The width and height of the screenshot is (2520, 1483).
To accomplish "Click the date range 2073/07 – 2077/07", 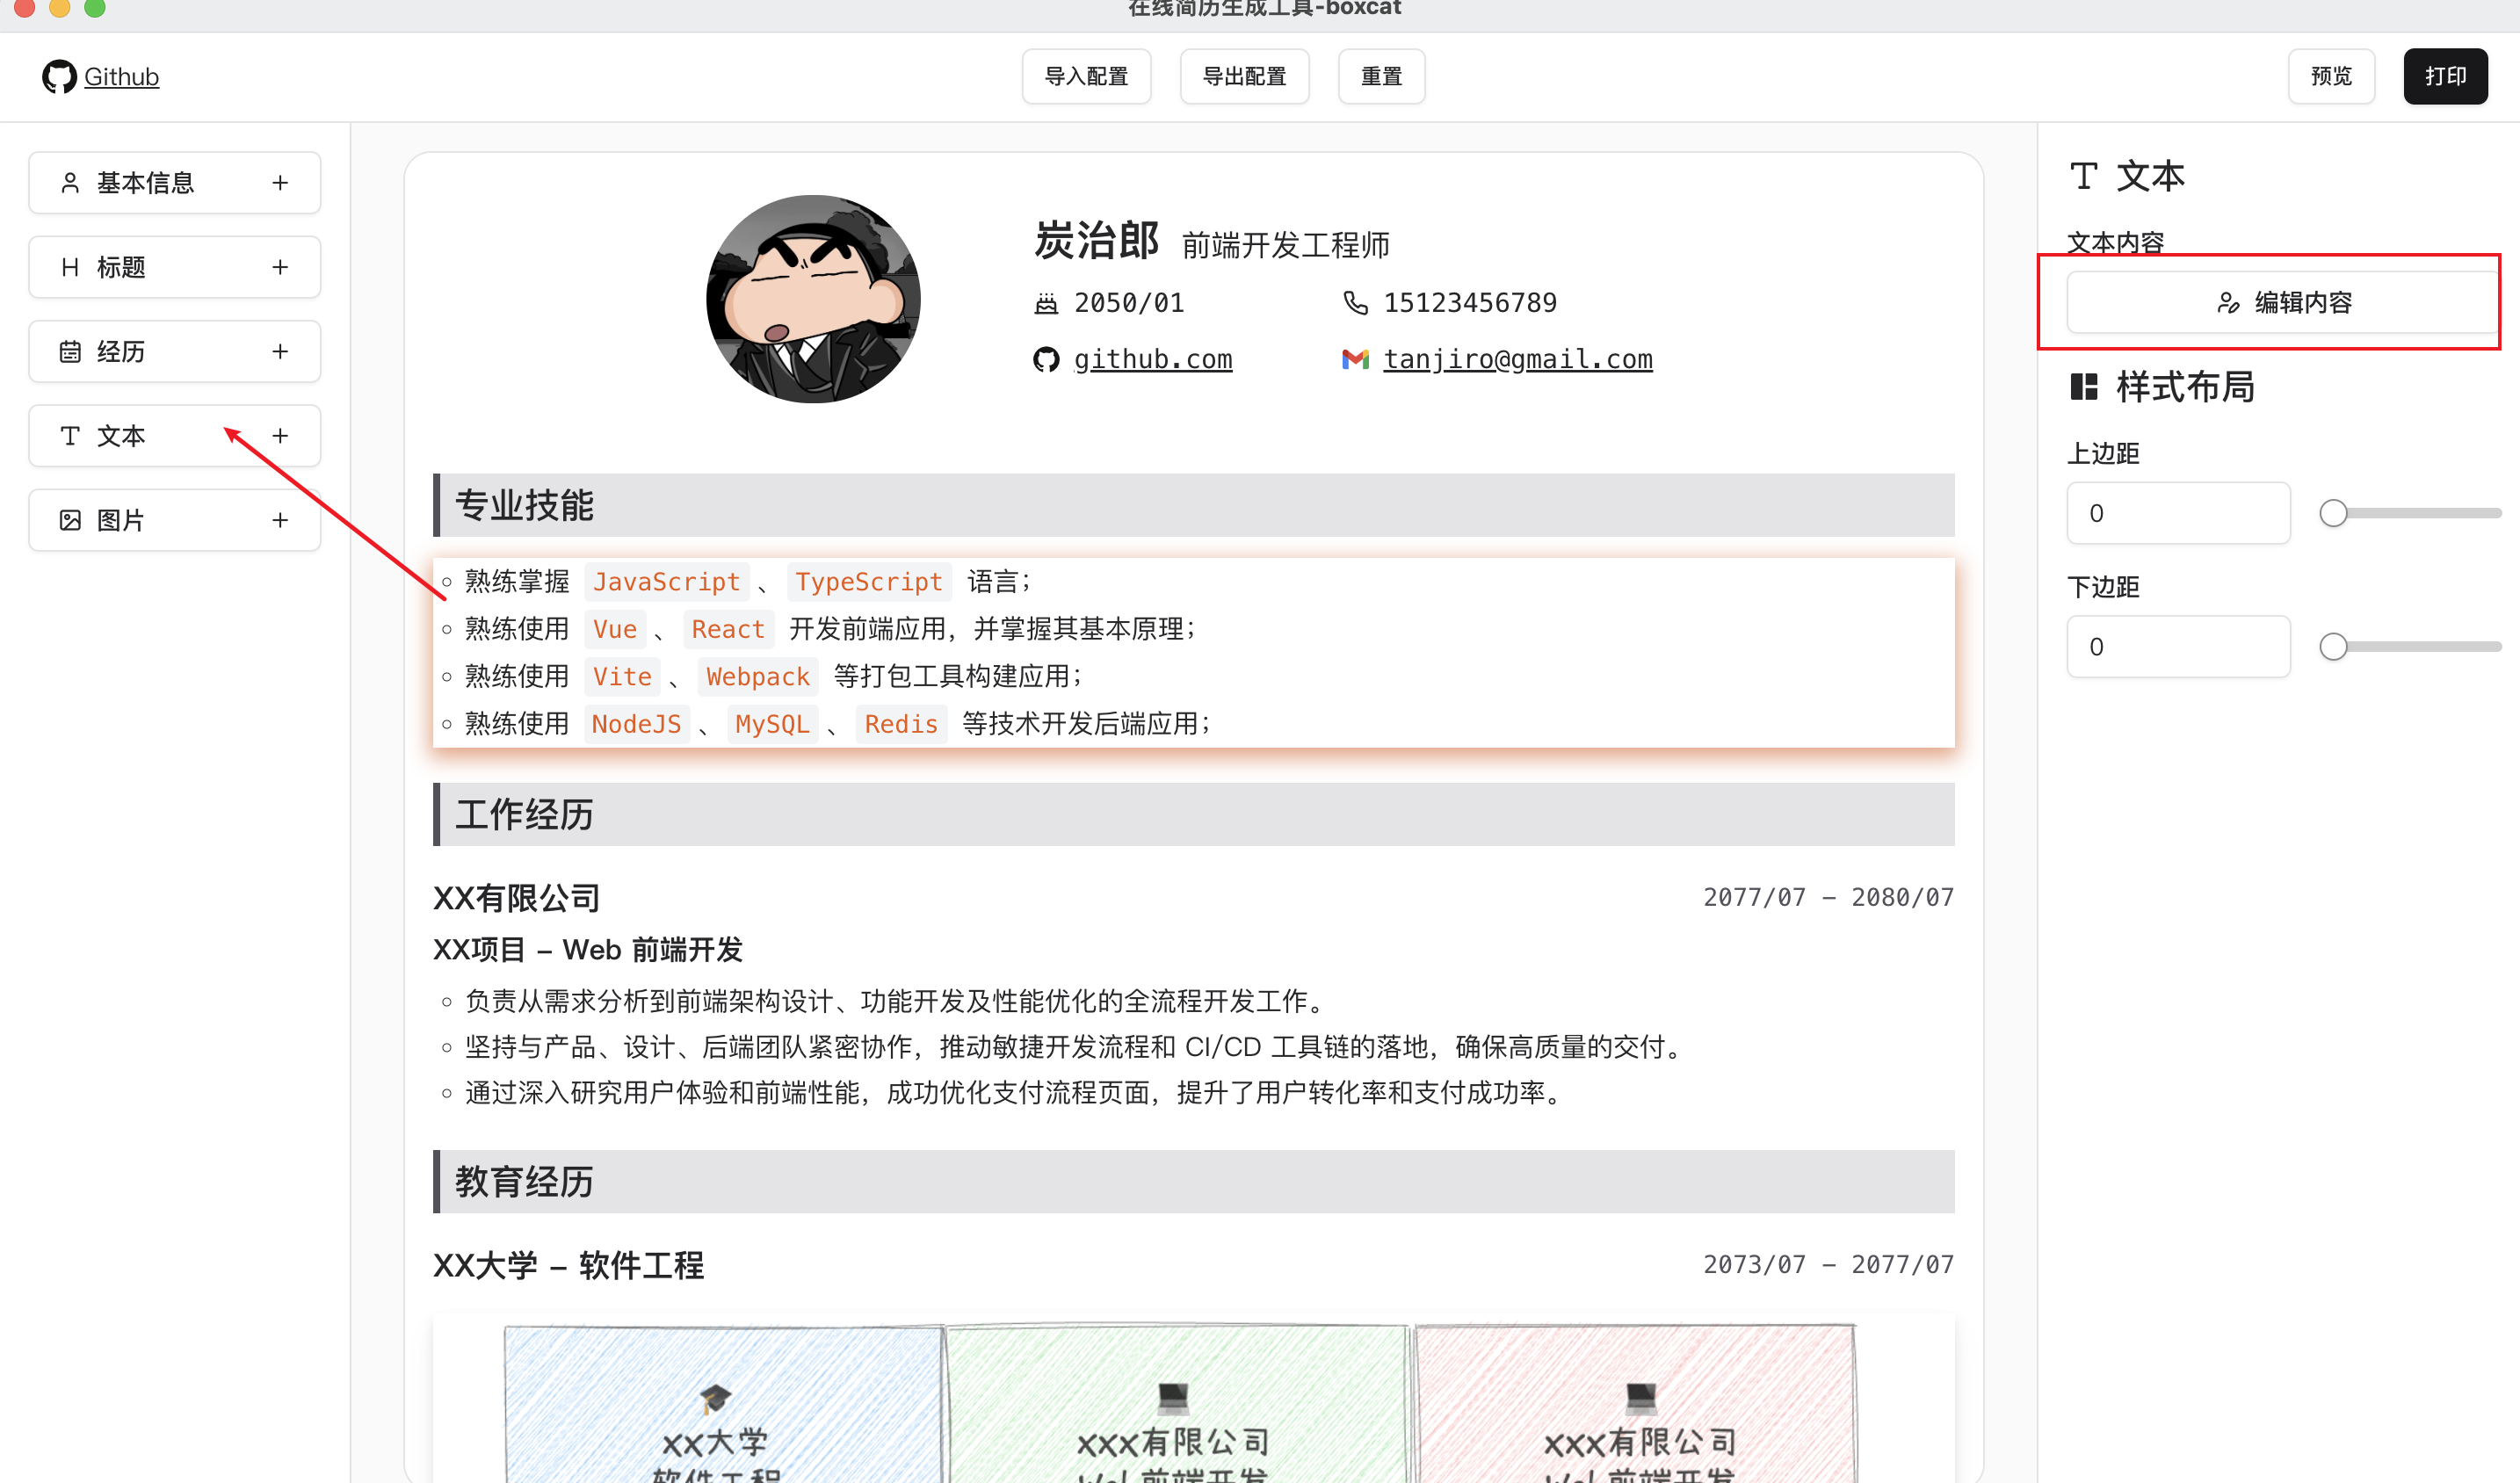I will click(x=1828, y=1264).
